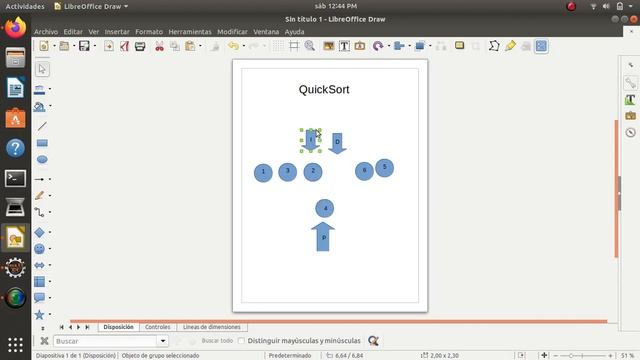Open the Modificar menu

[232, 32]
